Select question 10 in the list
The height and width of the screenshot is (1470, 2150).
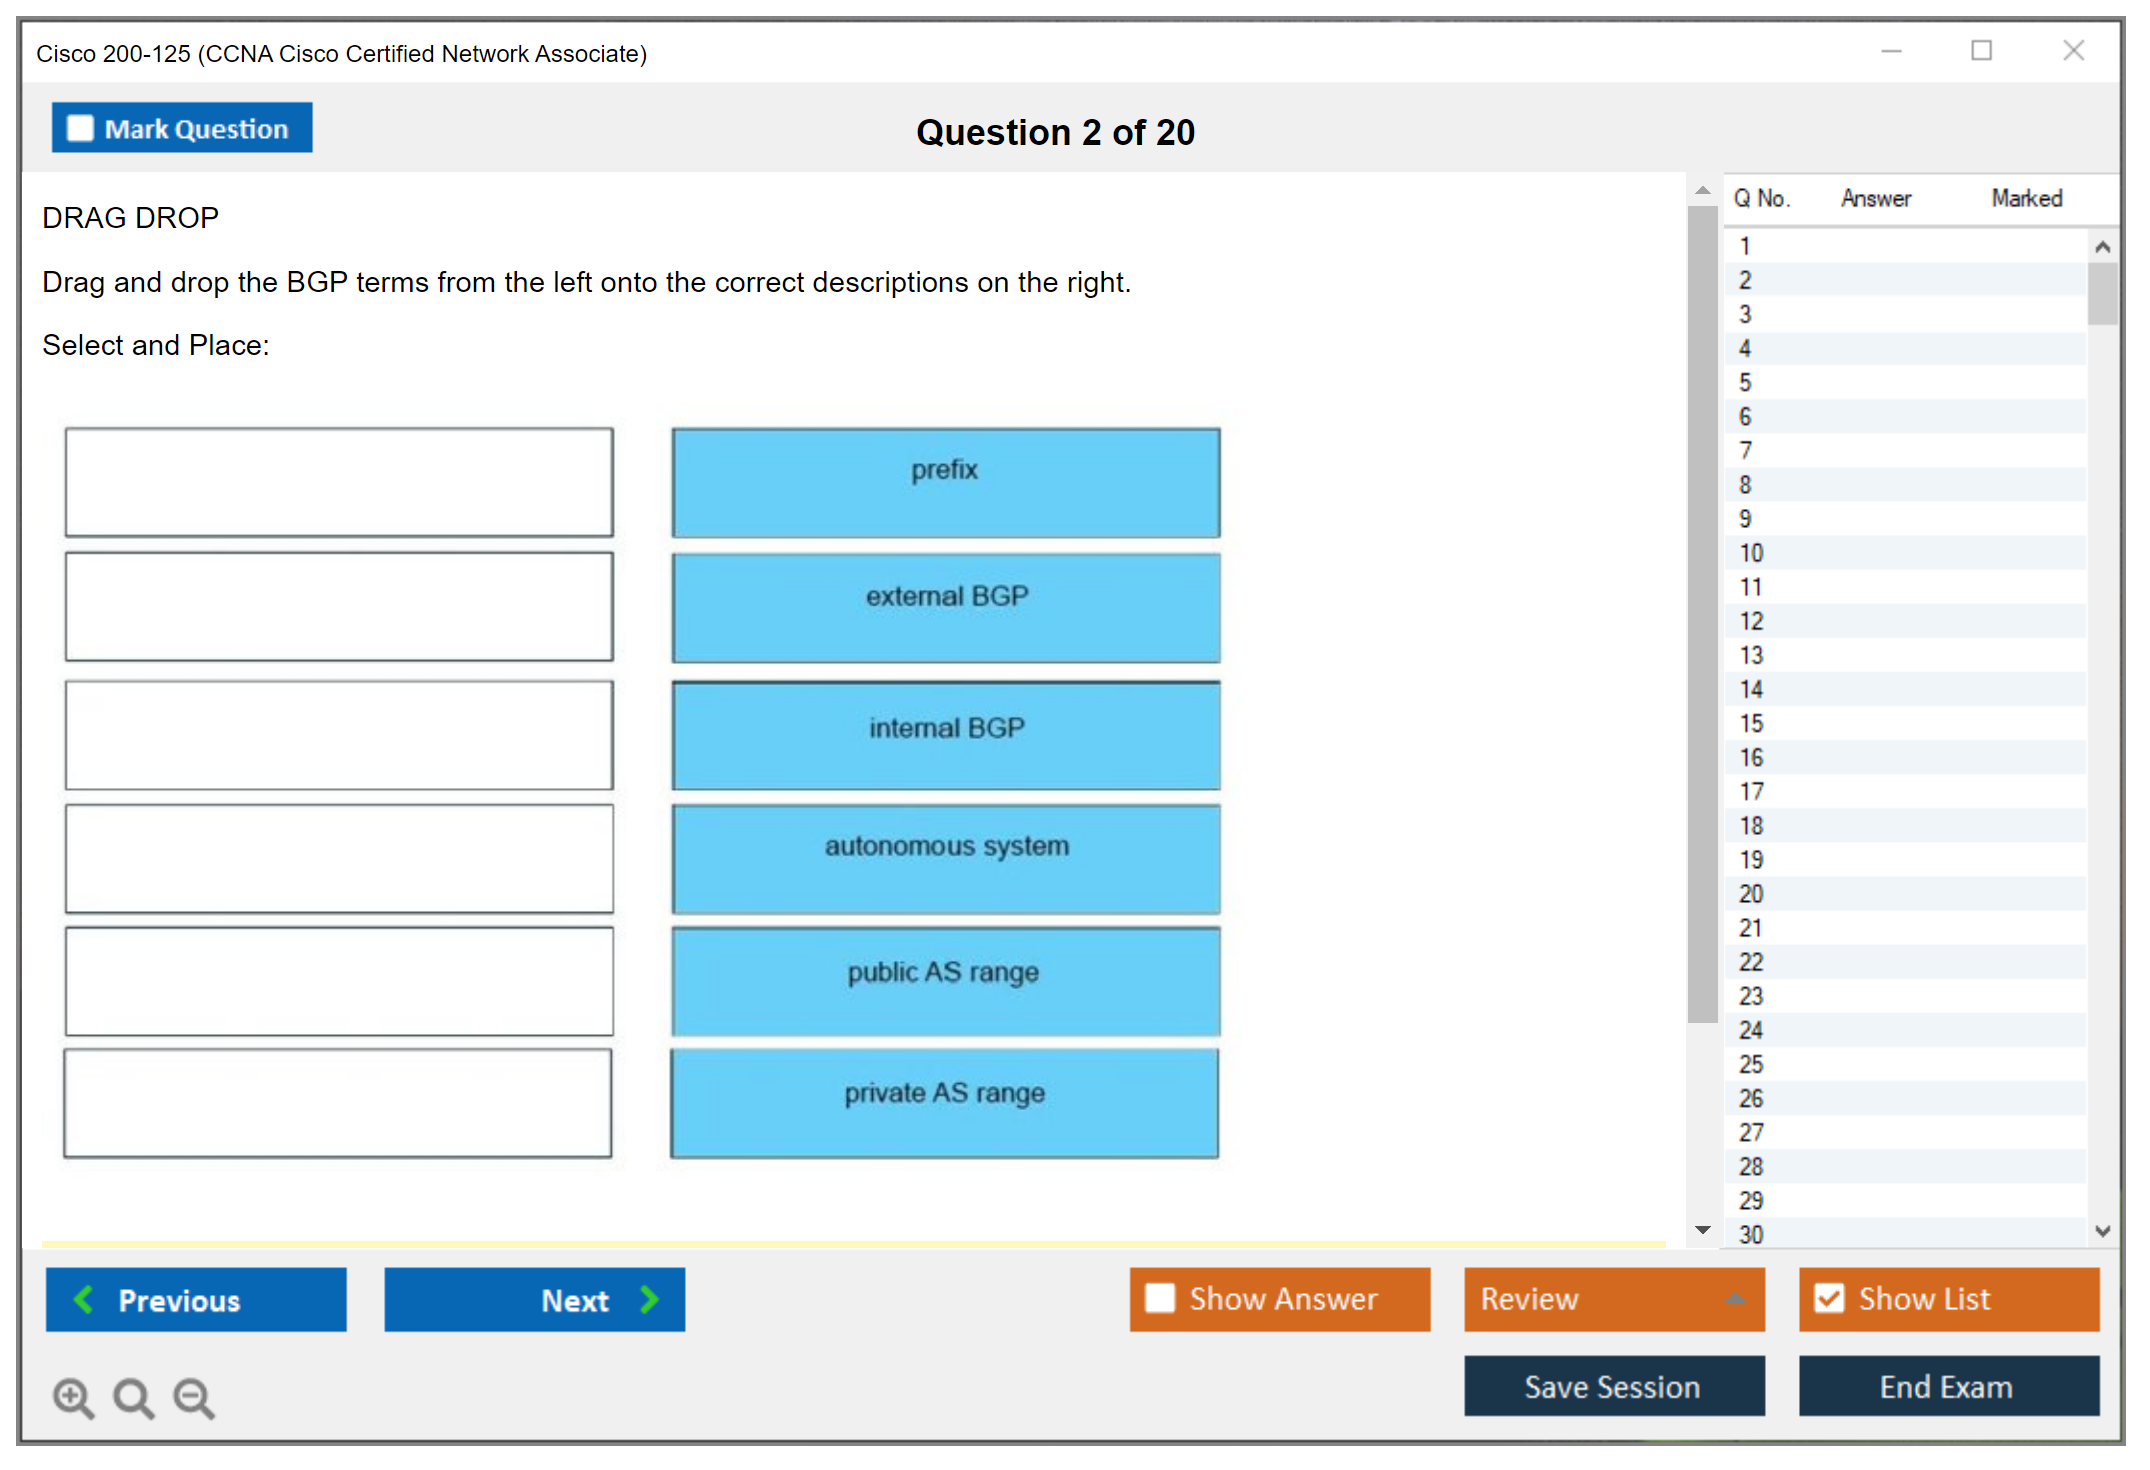point(1751,553)
